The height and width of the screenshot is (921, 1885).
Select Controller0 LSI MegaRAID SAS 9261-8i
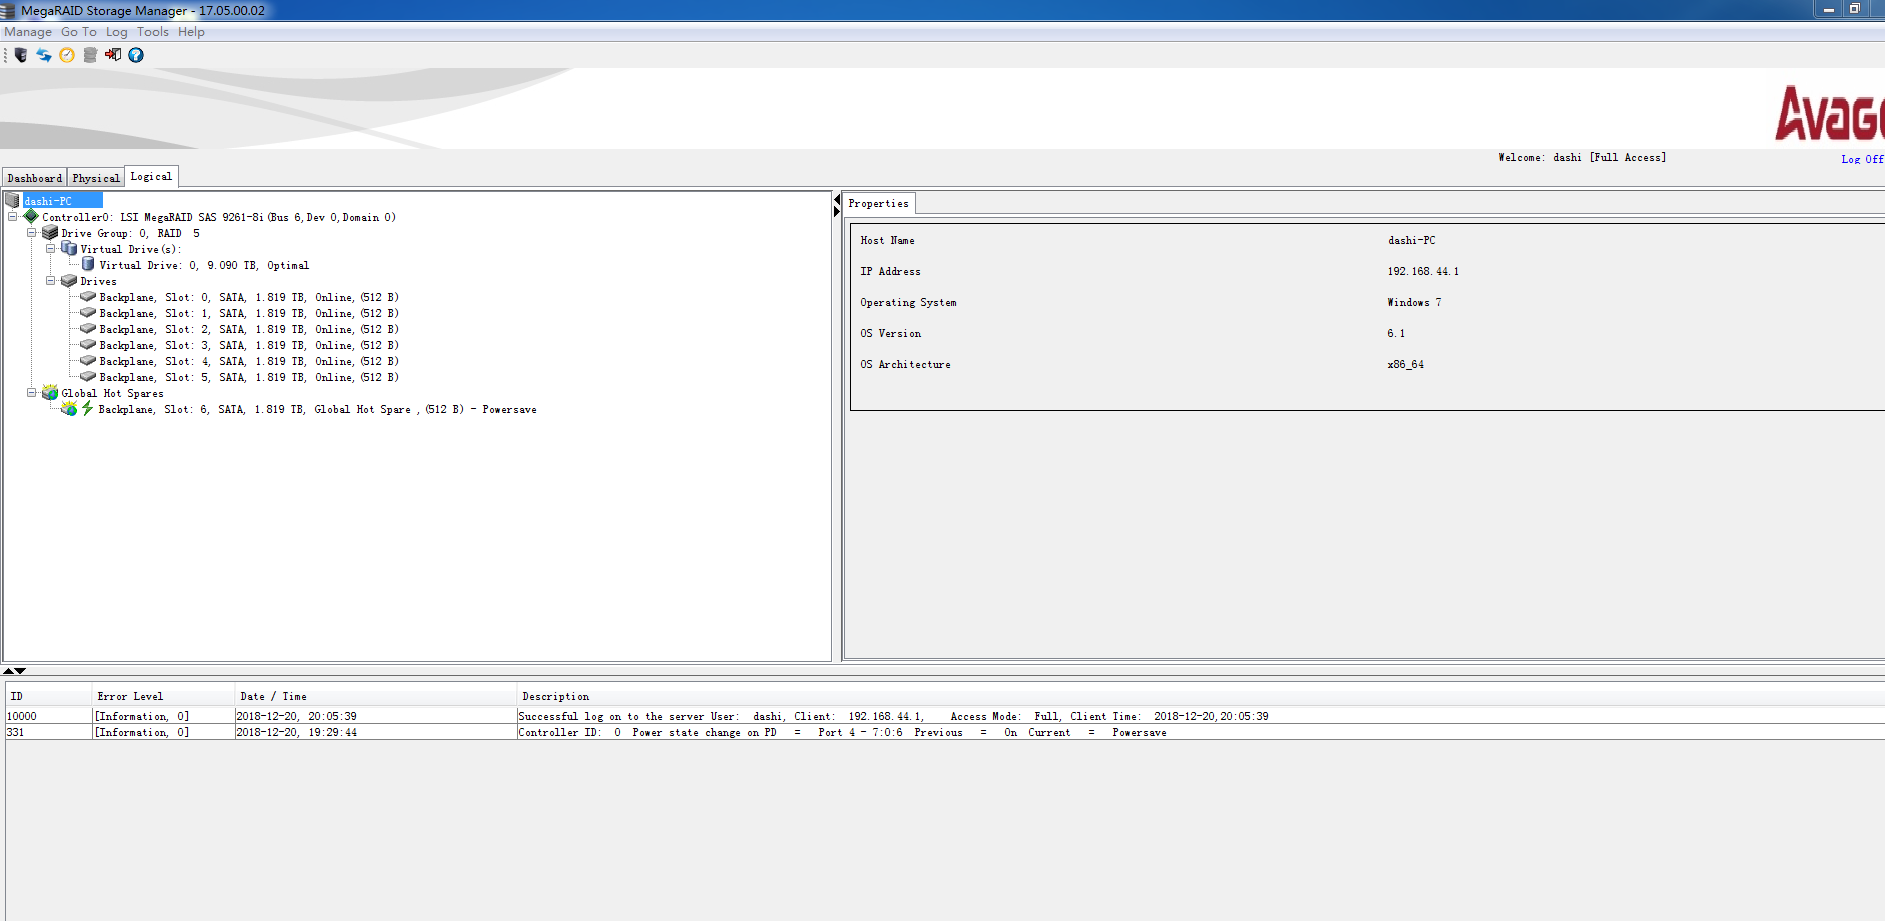coord(219,217)
